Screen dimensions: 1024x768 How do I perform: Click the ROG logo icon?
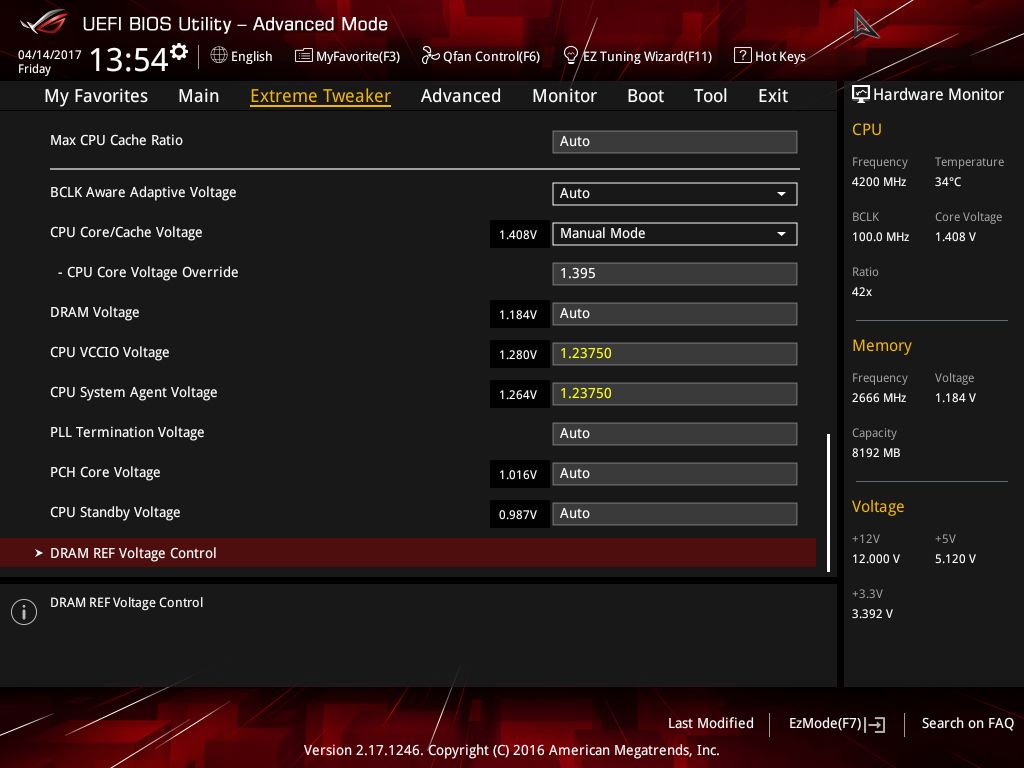pyautogui.click(x=44, y=22)
